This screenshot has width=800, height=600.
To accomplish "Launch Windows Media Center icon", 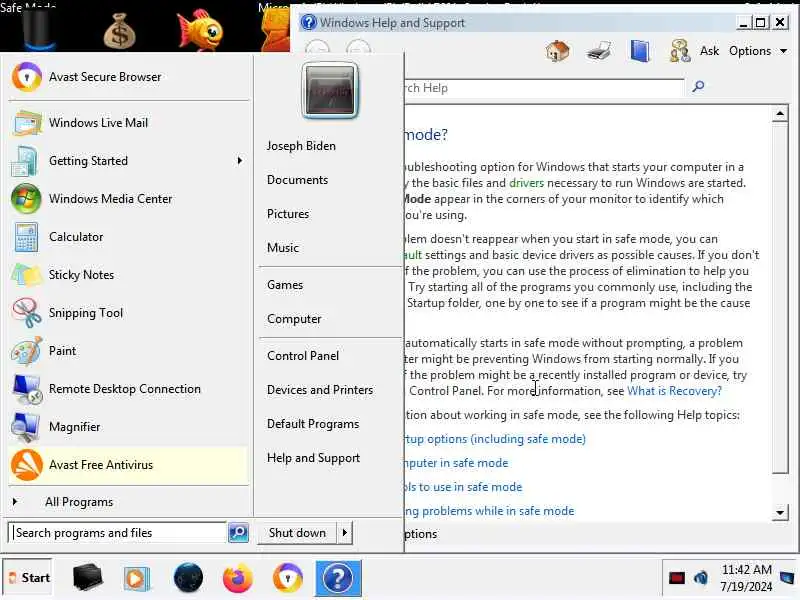I will click(x=26, y=199).
